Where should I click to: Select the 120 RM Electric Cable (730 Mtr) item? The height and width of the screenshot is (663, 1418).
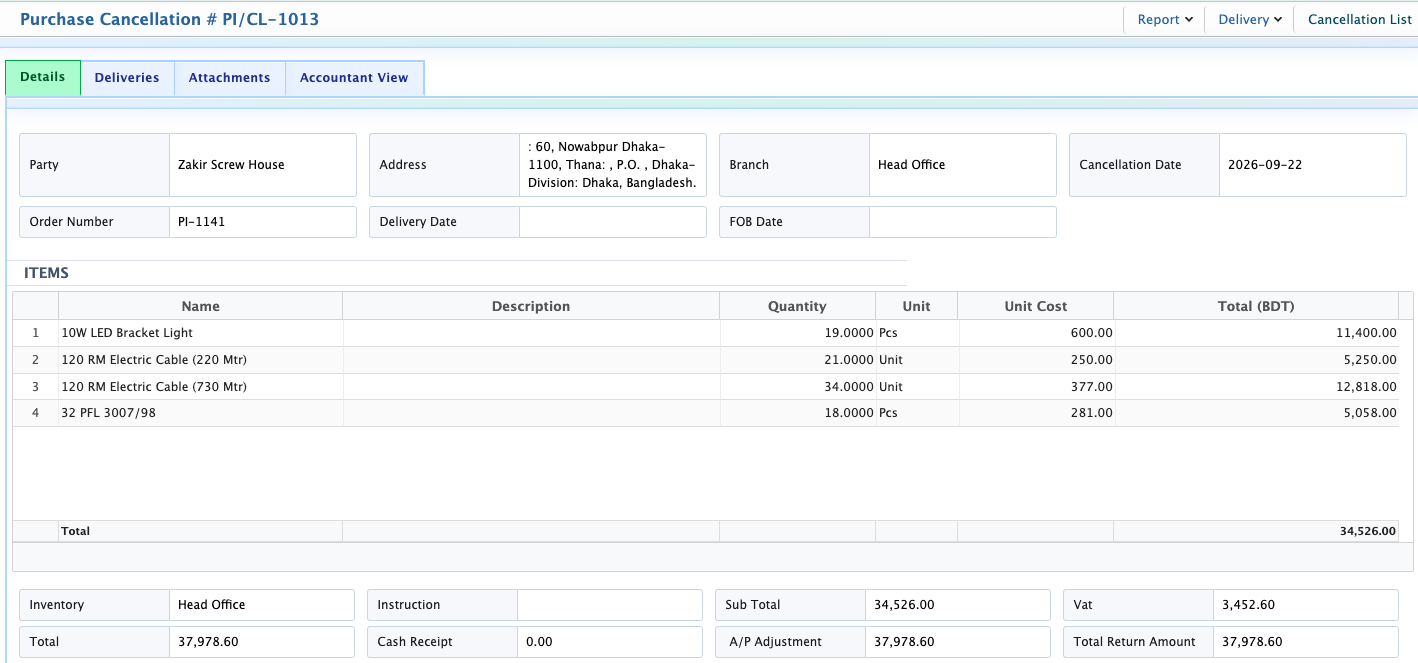[154, 387]
